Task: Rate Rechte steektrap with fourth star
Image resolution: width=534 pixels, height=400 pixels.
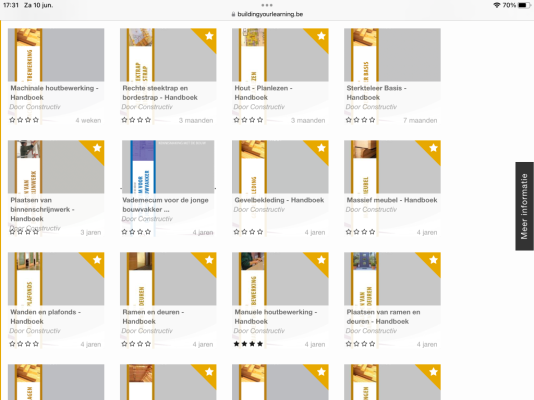Action: [148, 120]
